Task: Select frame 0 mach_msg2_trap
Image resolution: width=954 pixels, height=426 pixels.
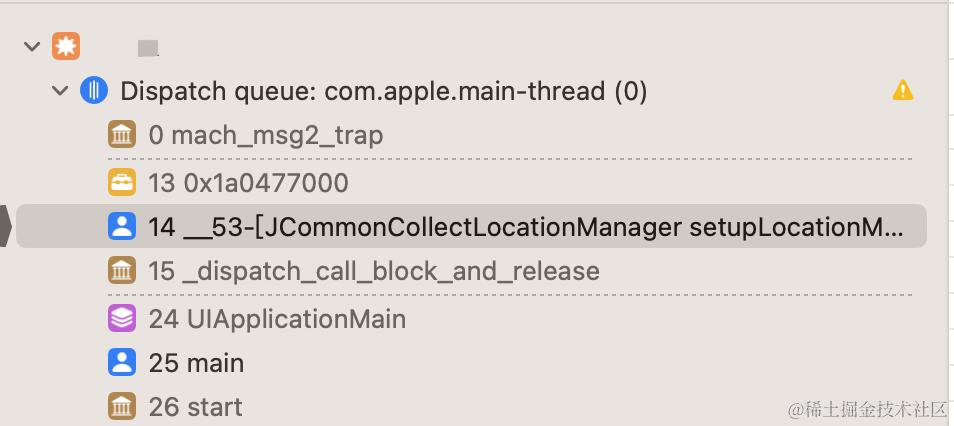Action: click(472, 135)
